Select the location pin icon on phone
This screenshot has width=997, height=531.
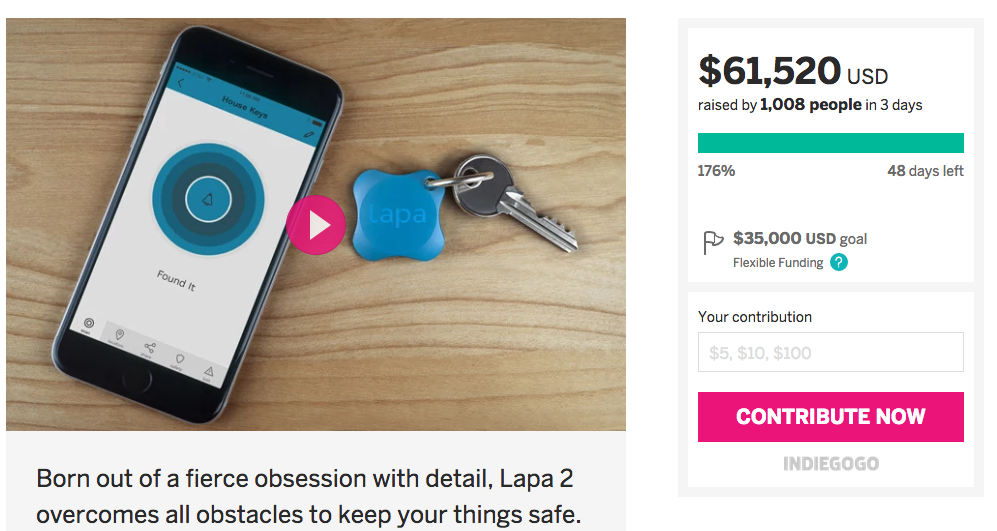(119, 334)
